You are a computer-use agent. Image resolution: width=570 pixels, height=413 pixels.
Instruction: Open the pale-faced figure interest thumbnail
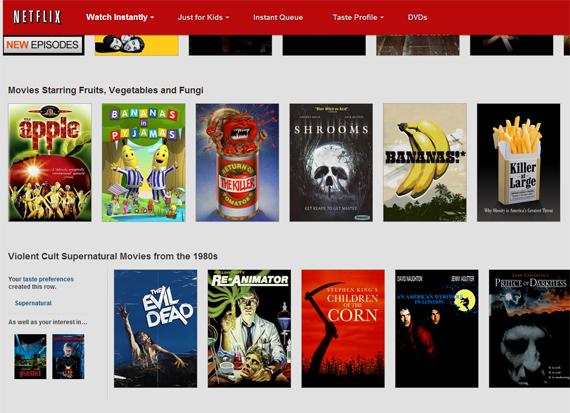coord(68,357)
